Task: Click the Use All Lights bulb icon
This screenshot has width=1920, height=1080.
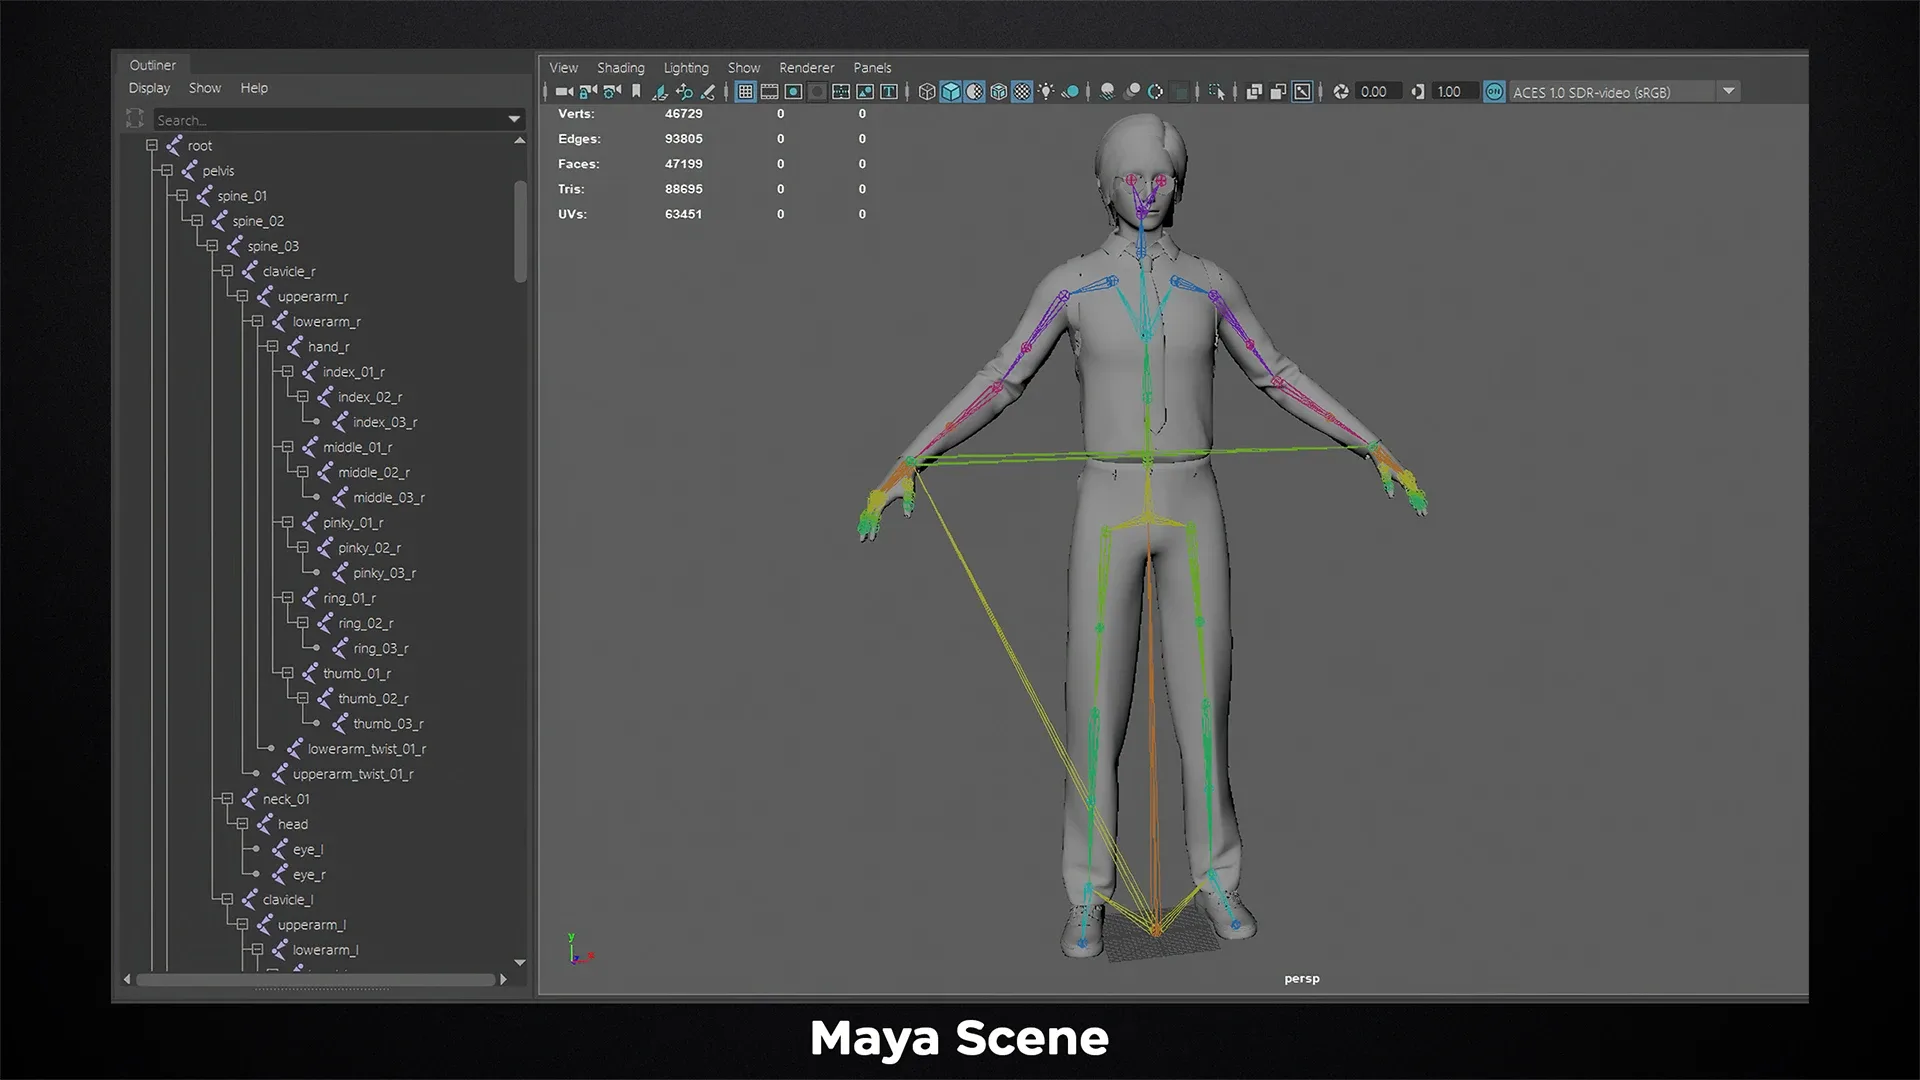Action: [1046, 92]
